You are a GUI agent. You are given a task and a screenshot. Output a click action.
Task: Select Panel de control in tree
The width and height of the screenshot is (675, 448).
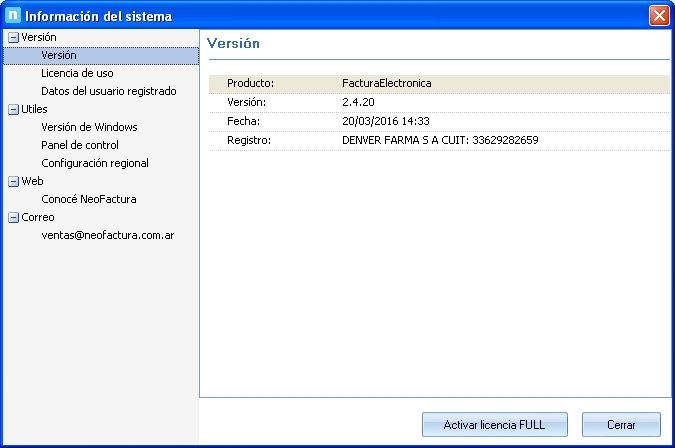click(x=80, y=145)
